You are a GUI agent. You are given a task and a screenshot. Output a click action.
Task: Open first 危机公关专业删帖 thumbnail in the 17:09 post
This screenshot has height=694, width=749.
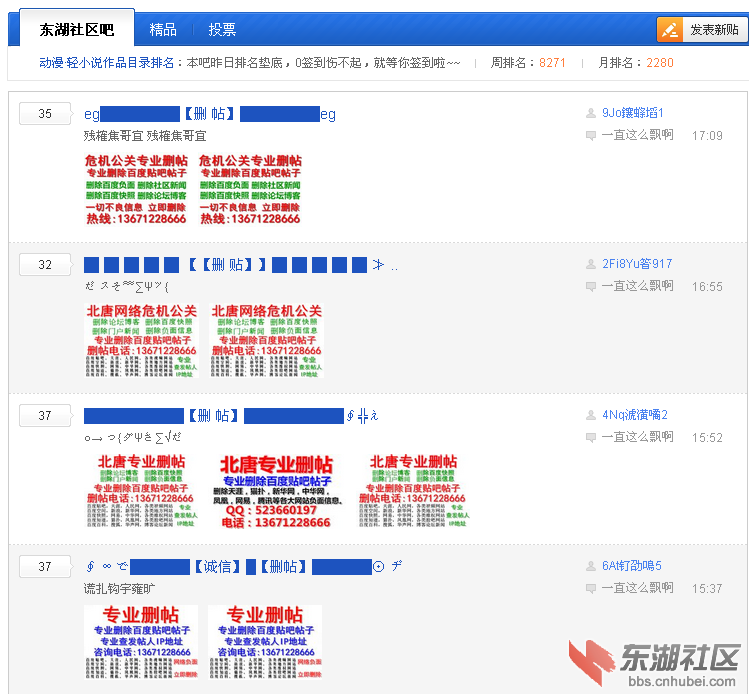pyautogui.click(x=136, y=189)
